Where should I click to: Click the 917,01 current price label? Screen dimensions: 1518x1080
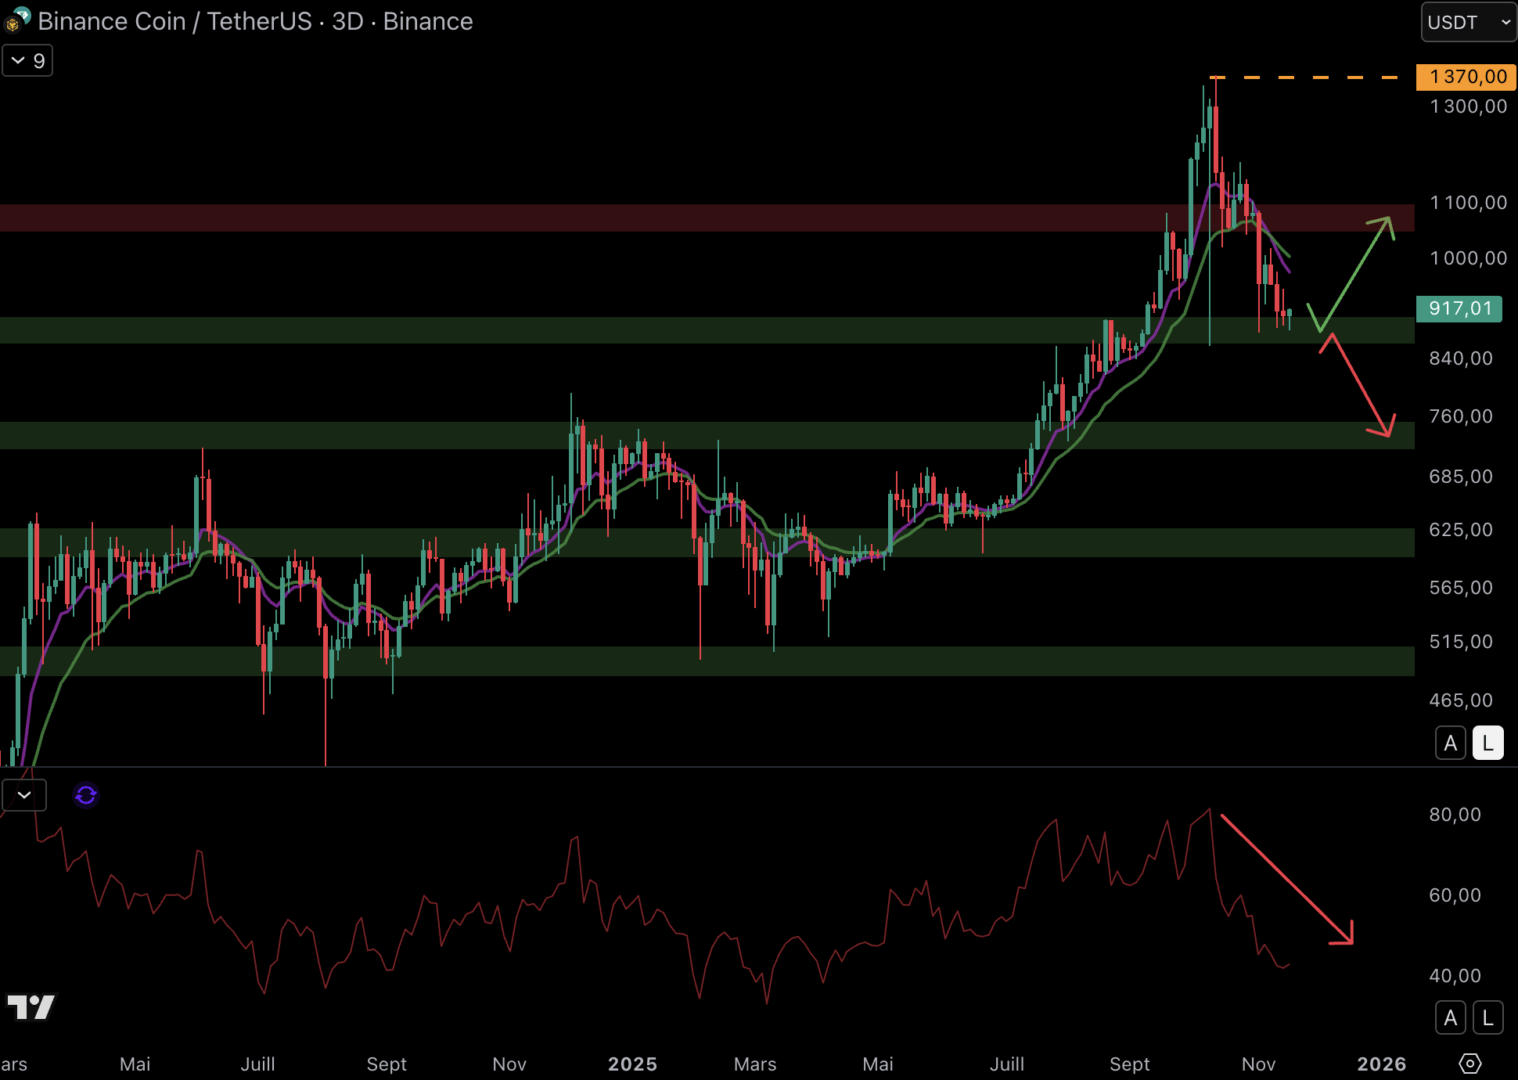click(1459, 309)
